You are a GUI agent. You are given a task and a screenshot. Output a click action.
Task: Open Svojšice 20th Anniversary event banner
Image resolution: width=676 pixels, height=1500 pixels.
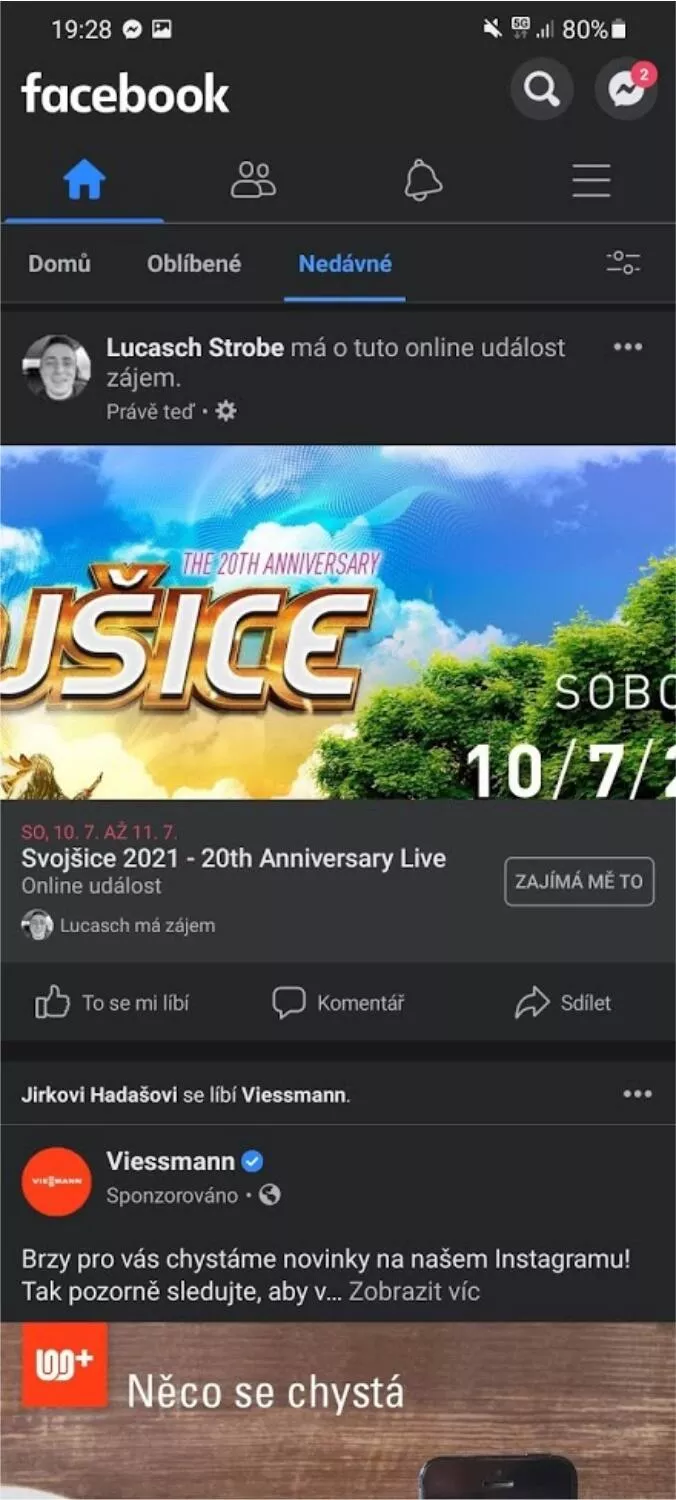pos(338,622)
